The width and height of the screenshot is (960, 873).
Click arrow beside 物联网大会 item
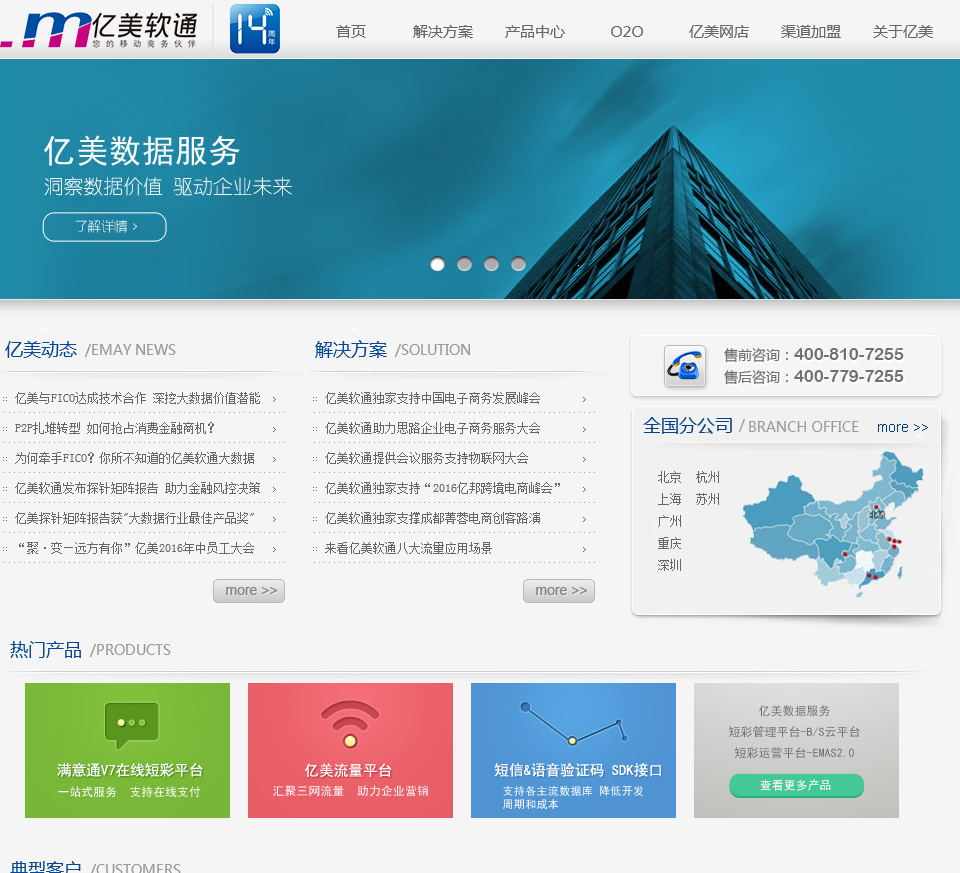point(585,459)
